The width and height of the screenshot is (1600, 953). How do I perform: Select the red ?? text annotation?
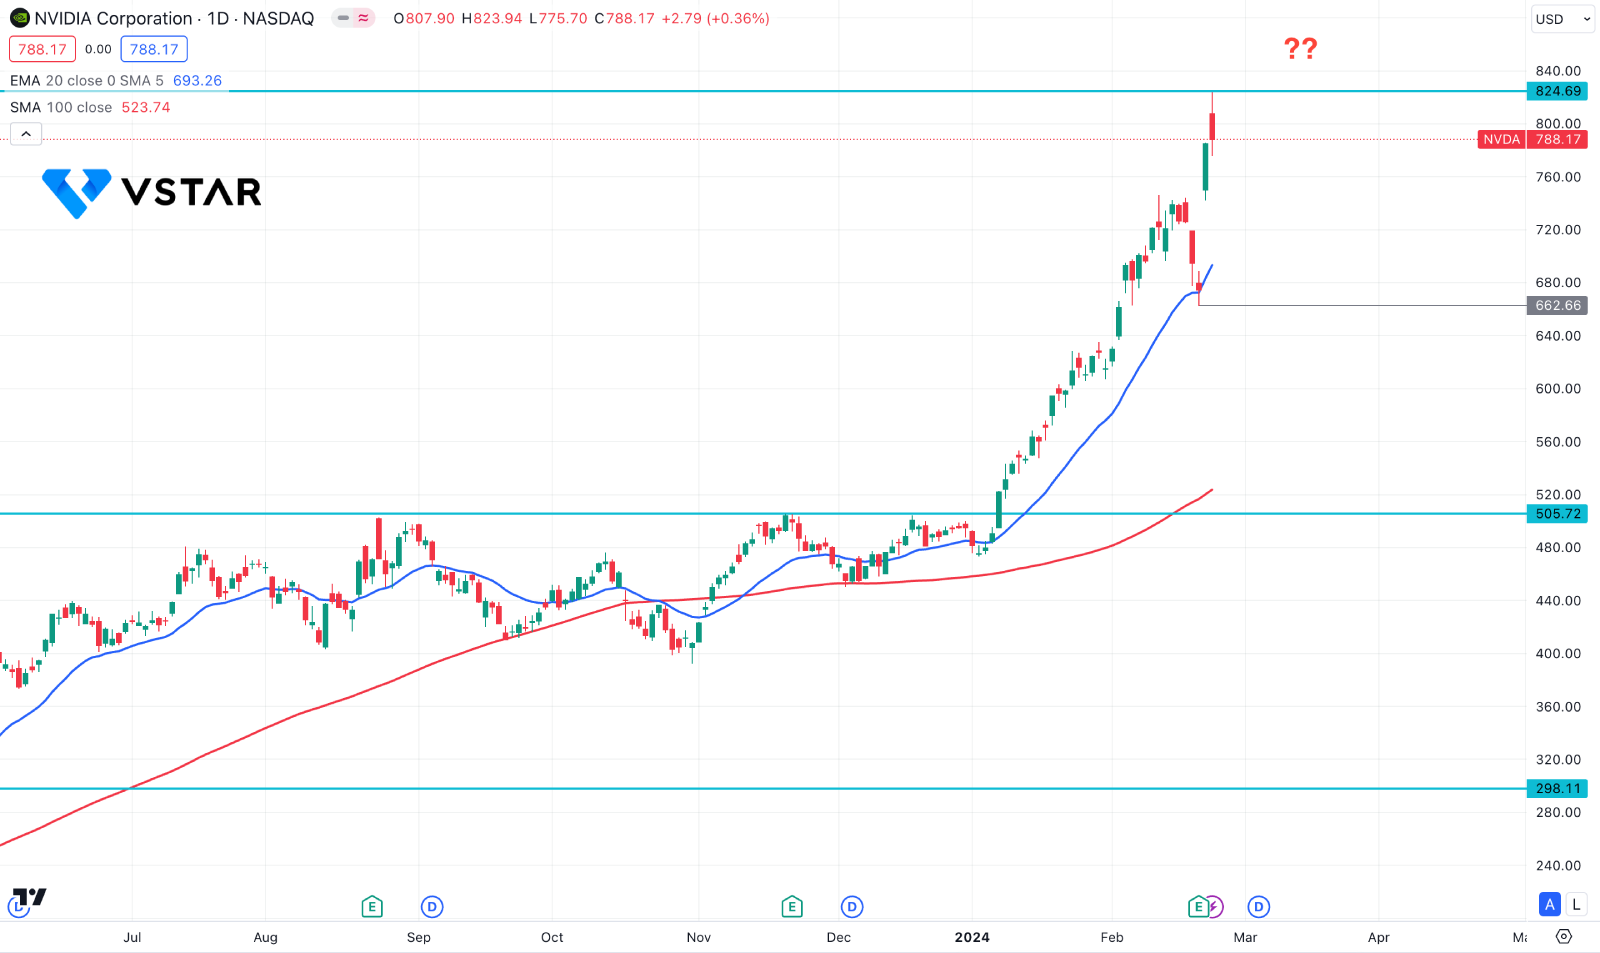tap(1301, 48)
